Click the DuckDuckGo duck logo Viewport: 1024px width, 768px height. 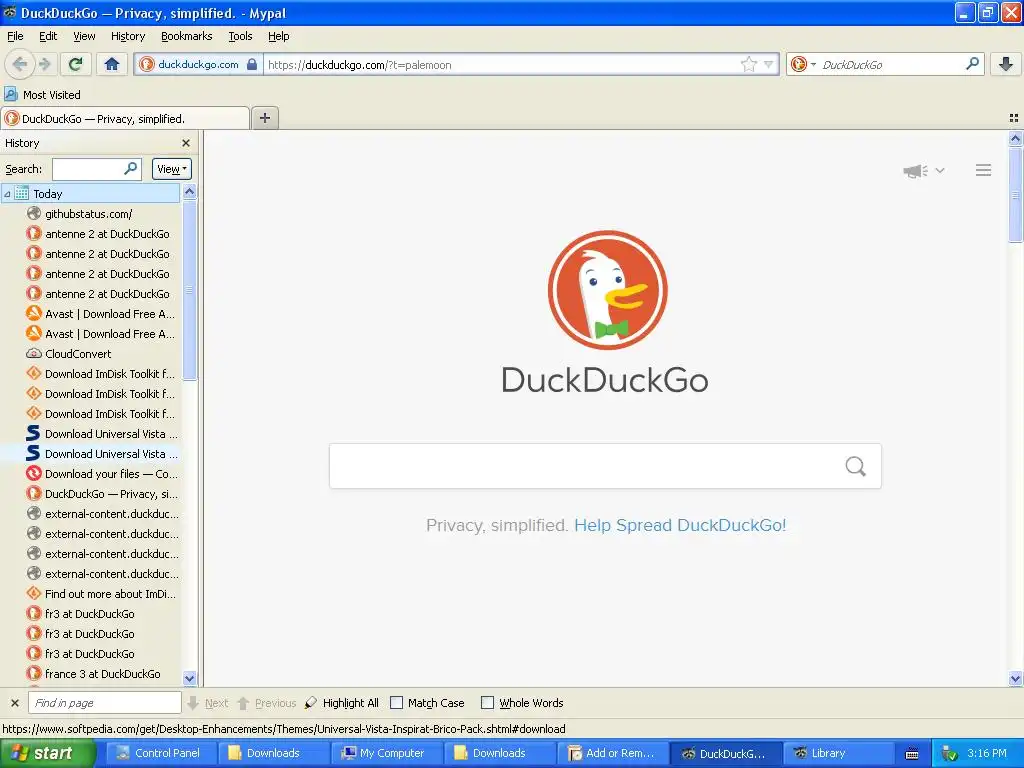tap(607, 289)
